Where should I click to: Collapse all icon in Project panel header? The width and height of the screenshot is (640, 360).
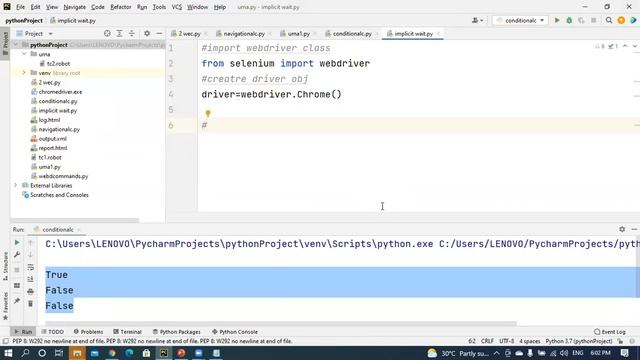click(131, 33)
